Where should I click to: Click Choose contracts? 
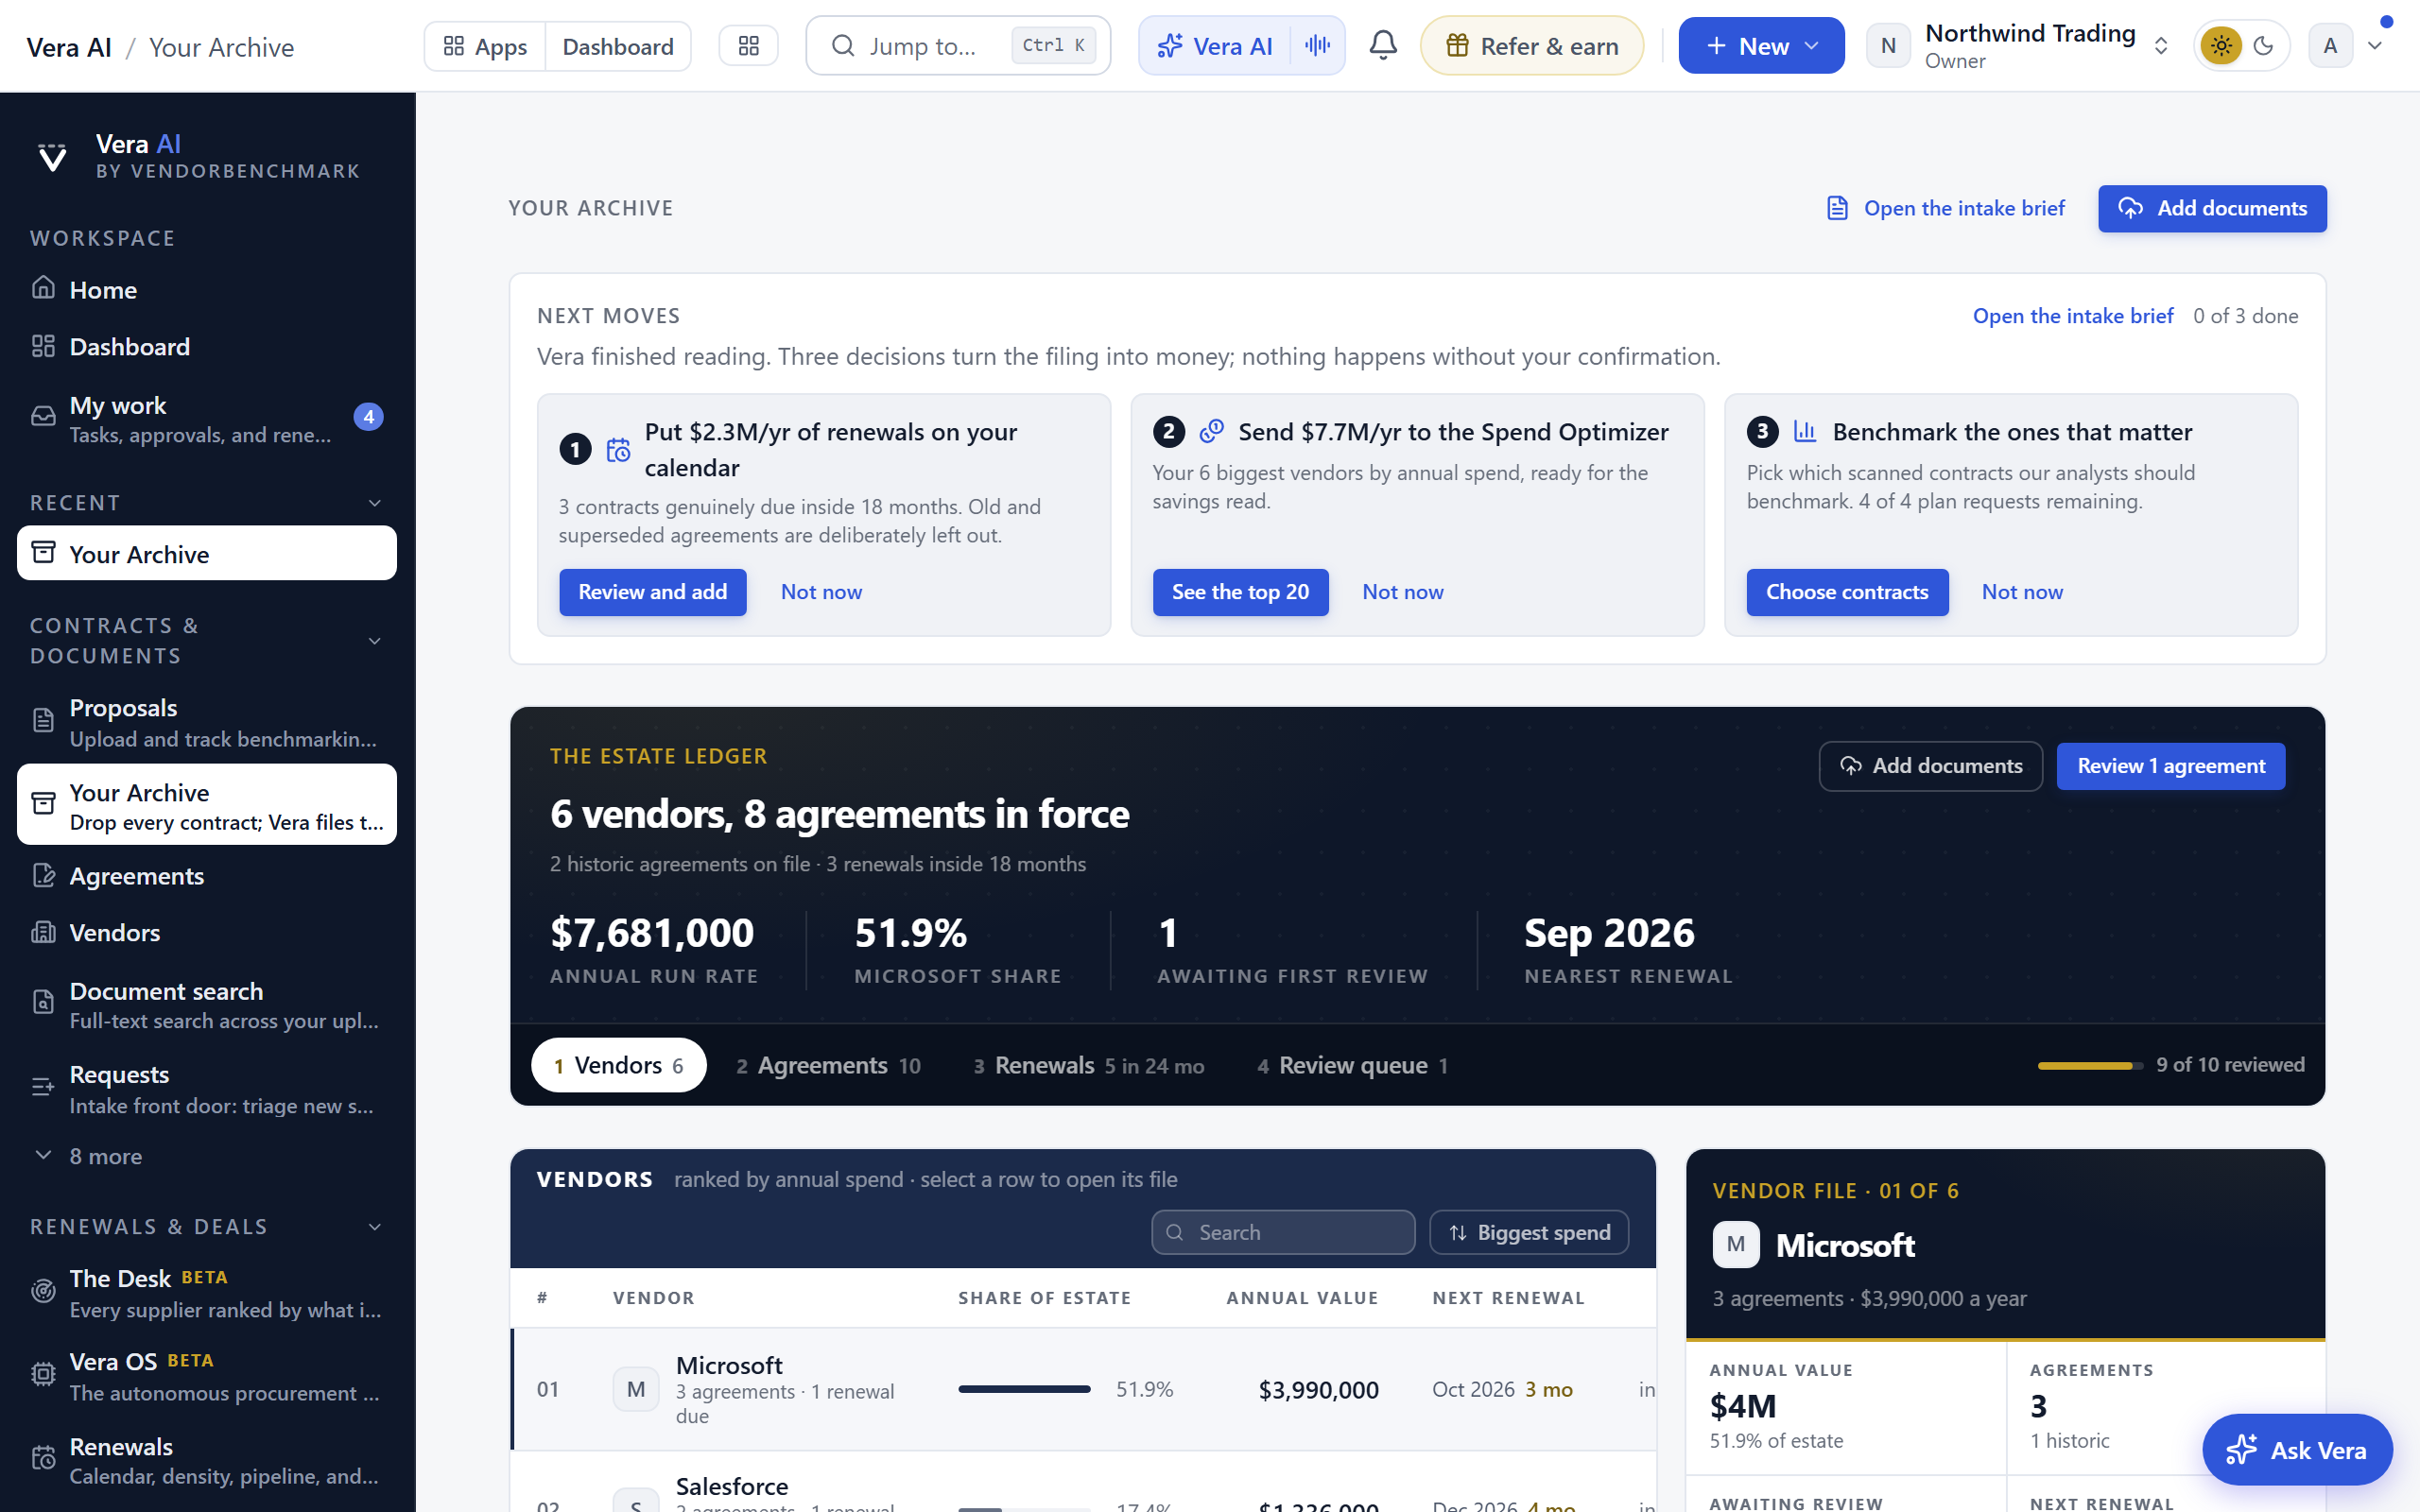point(1847,592)
